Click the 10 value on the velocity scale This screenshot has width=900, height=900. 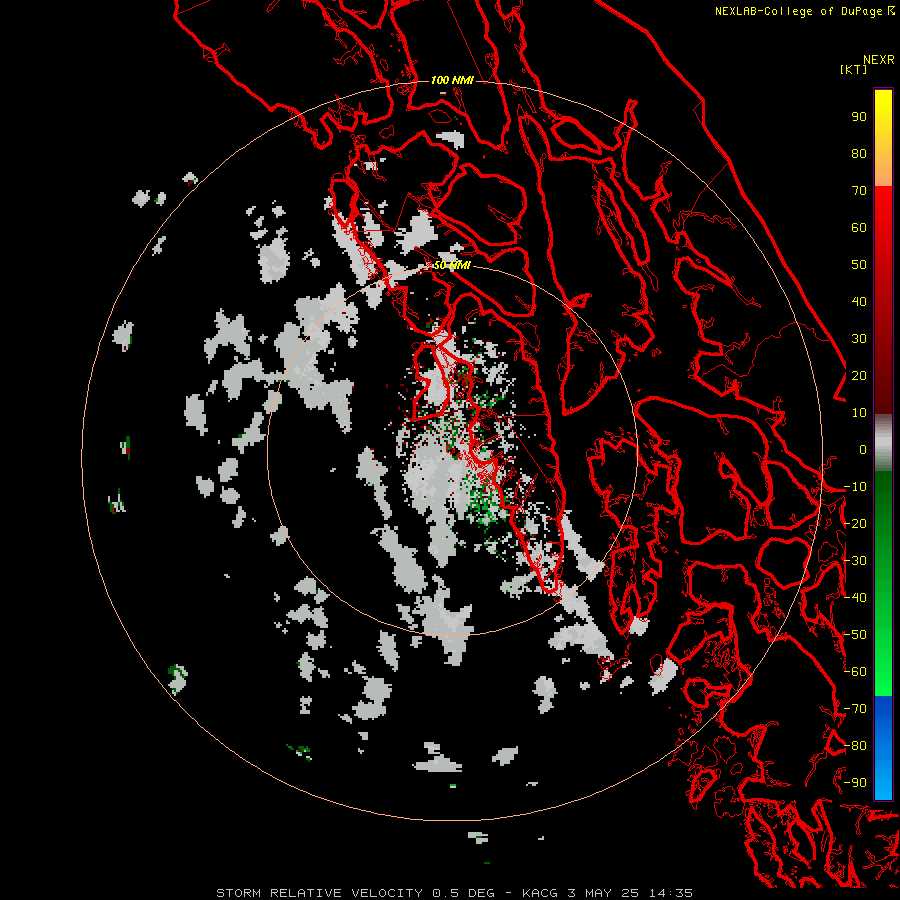pos(859,413)
